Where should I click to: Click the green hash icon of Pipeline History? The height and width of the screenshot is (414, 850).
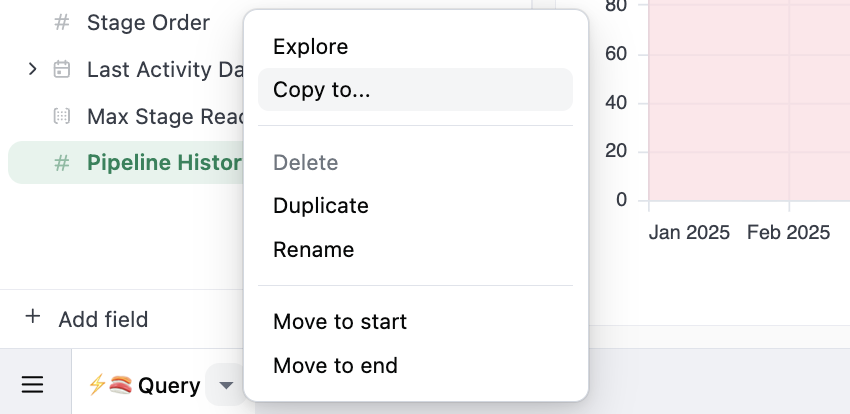pos(62,163)
